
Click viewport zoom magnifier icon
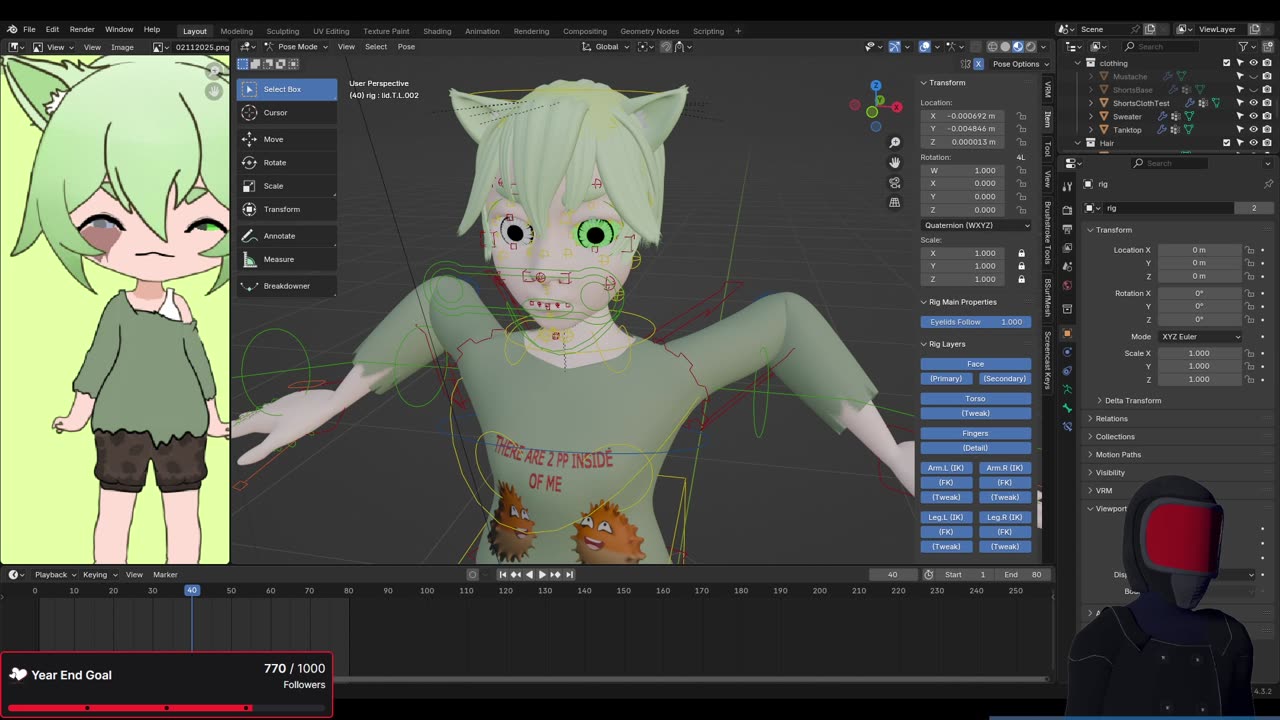[x=895, y=142]
